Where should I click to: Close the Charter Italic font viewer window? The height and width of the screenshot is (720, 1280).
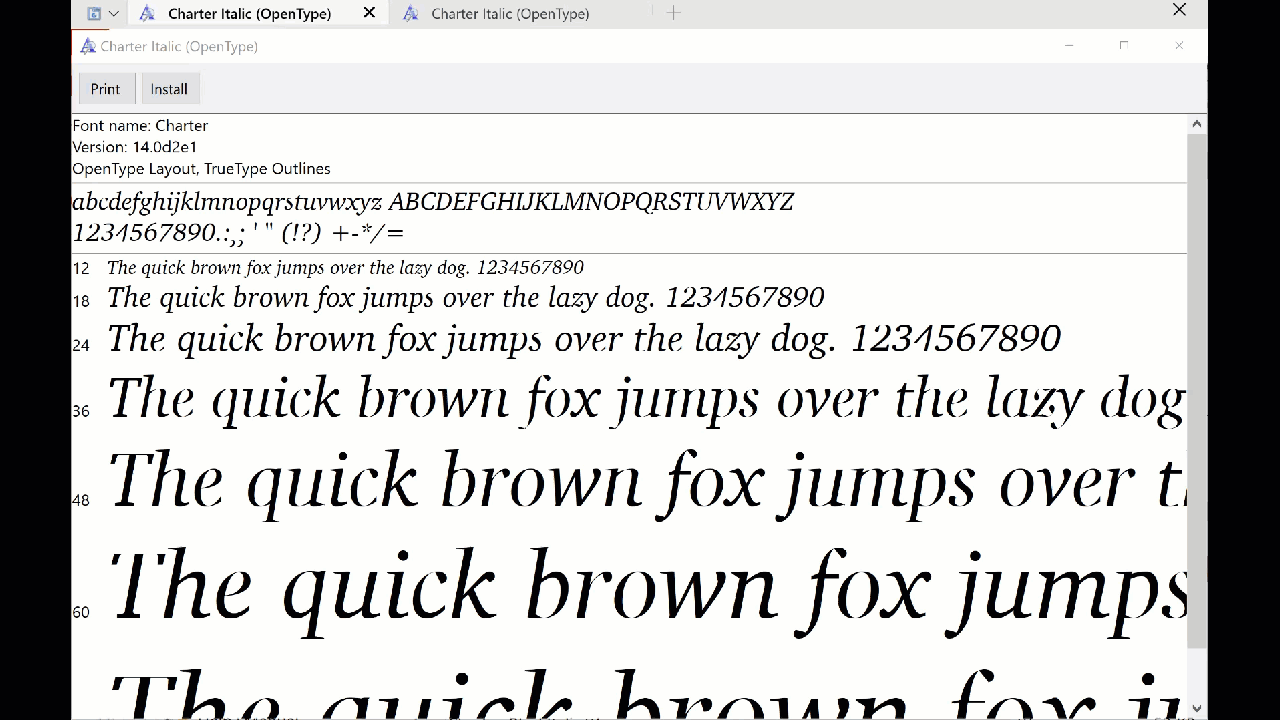(x=1179, y=46)
